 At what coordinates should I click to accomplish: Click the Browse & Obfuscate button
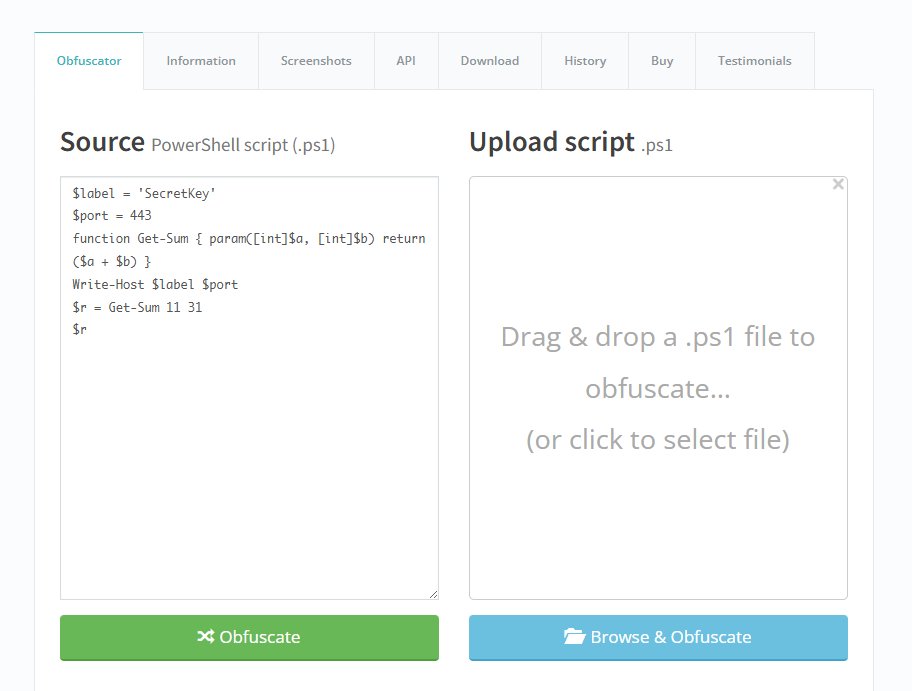click(658, 637)
